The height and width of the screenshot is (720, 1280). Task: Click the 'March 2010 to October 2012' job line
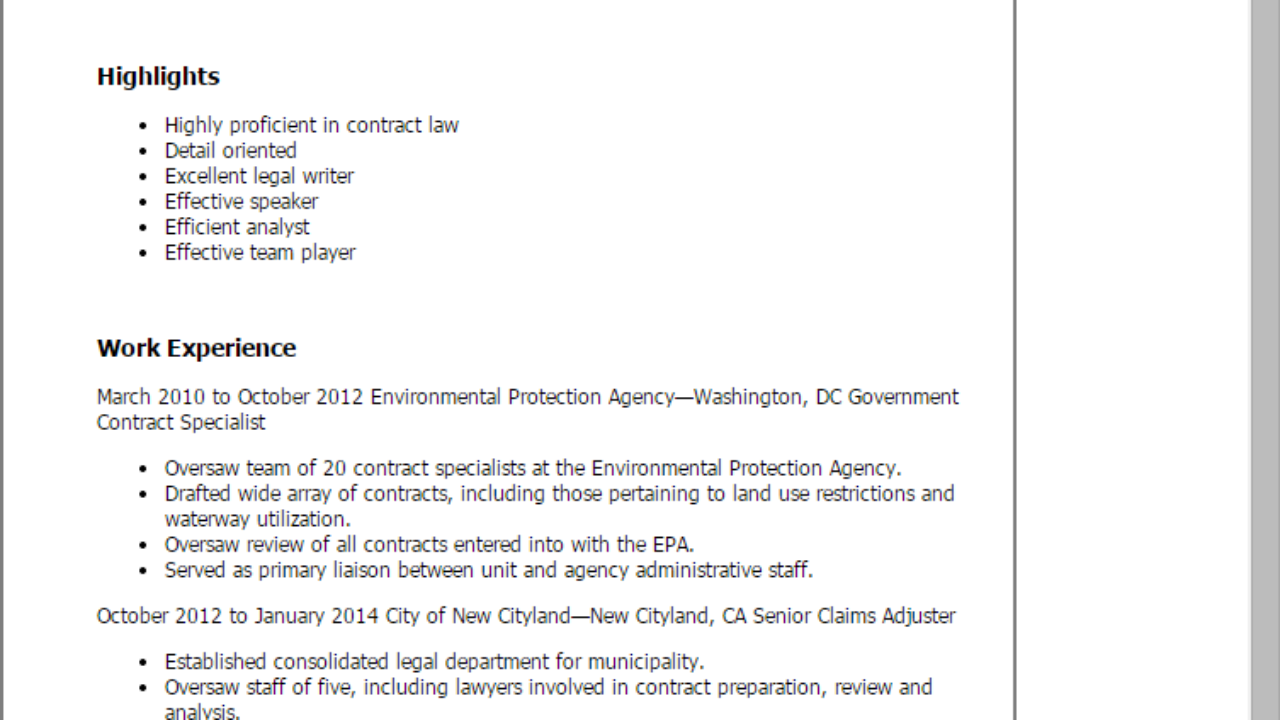527,397
